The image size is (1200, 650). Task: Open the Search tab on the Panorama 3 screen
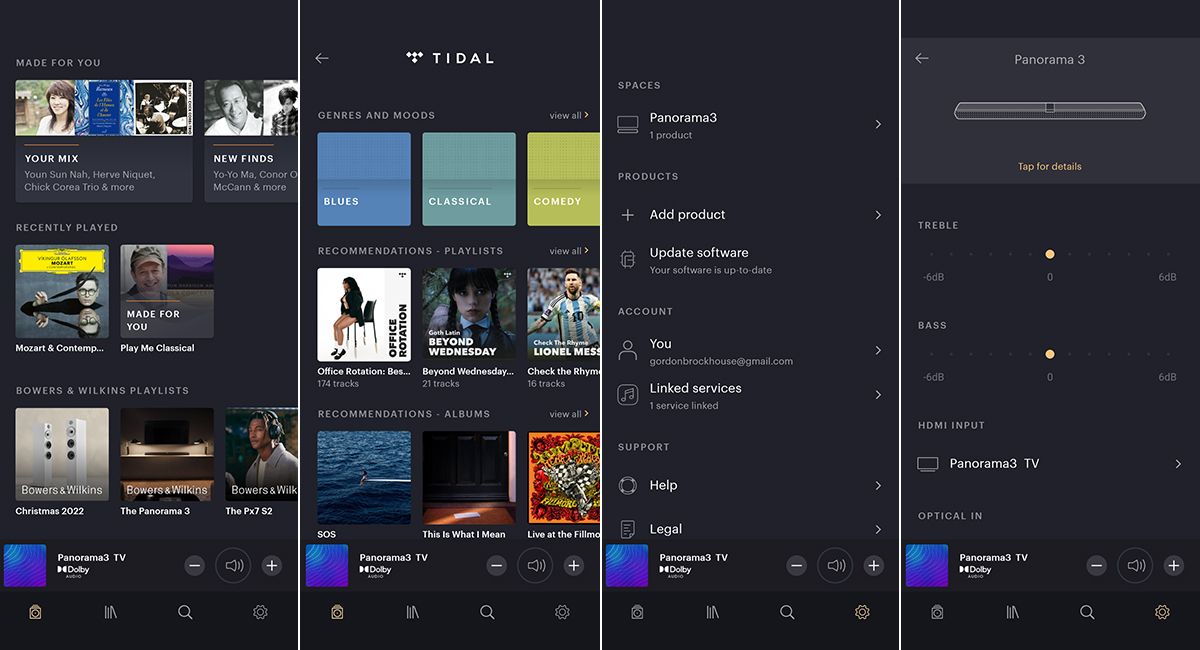[x=1087, y=612]
